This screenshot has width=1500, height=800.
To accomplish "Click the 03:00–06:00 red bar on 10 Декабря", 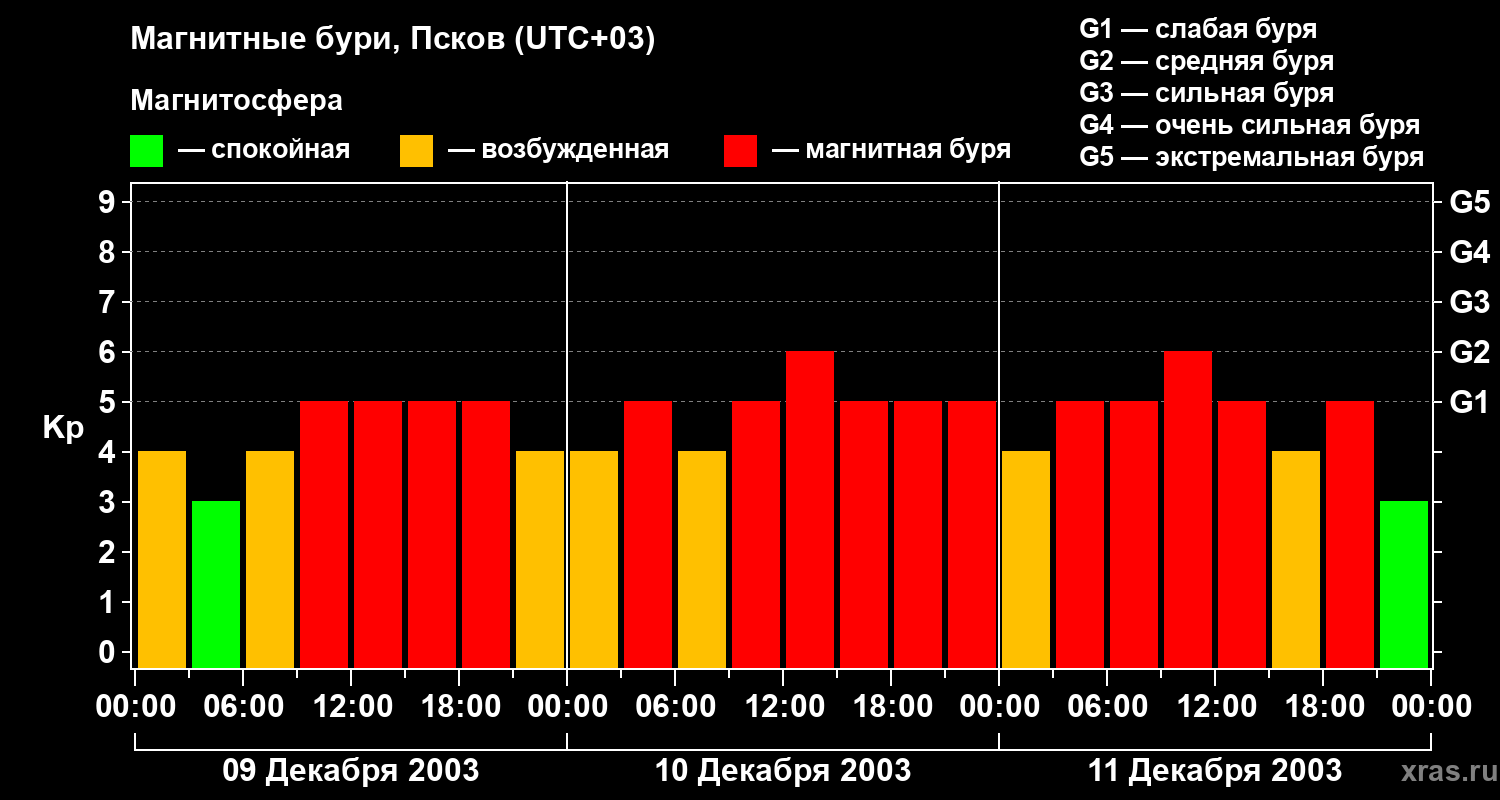I will (648, 534).
